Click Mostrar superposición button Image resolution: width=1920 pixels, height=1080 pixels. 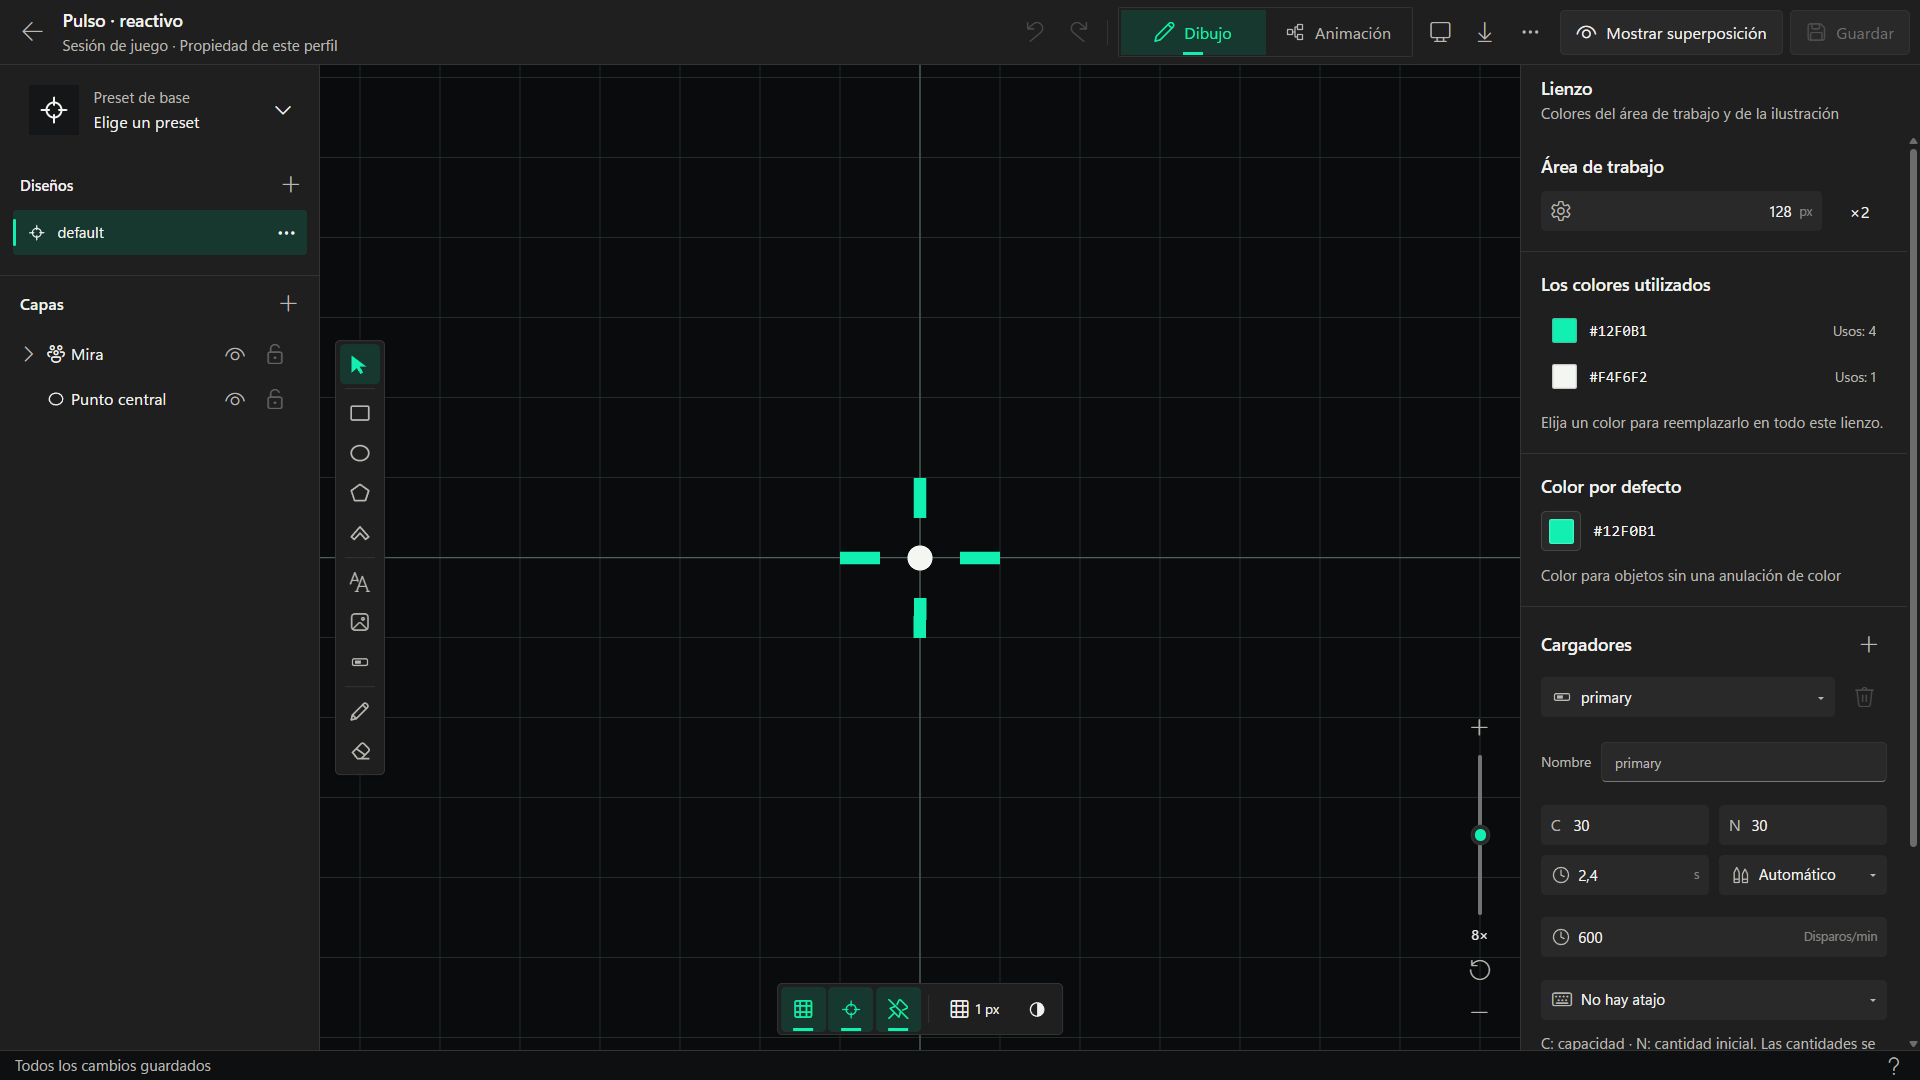coord(1671,33)
